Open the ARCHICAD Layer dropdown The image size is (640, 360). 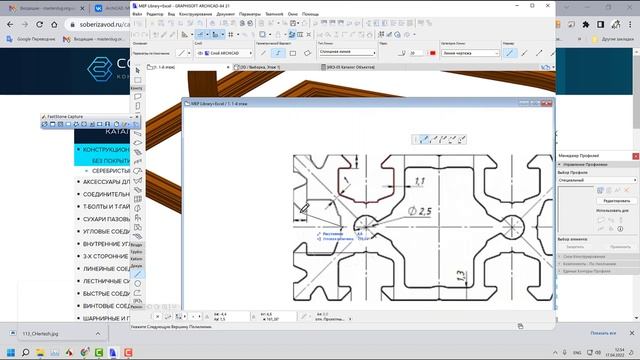(x=224, y=53)
